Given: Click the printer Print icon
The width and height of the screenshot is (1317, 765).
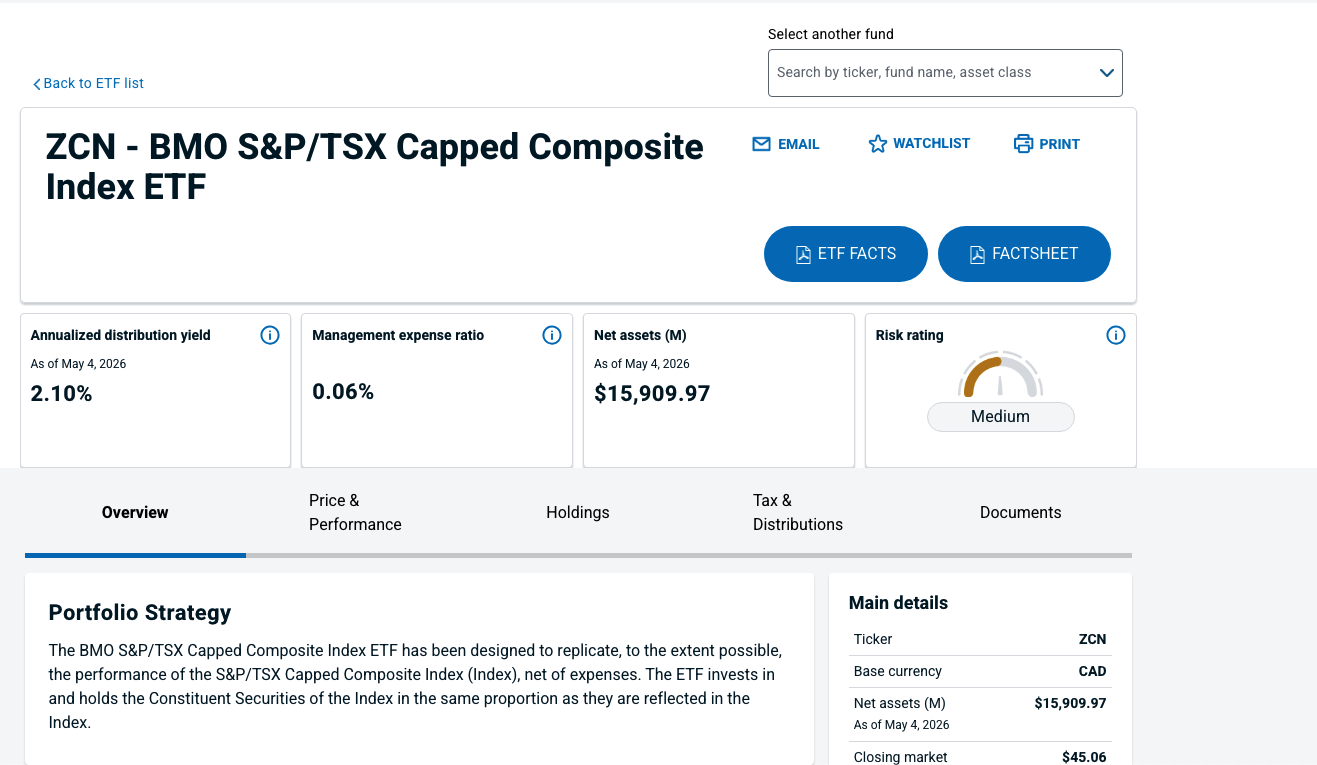Looking at the screenshot, I should pos(1023,144).
